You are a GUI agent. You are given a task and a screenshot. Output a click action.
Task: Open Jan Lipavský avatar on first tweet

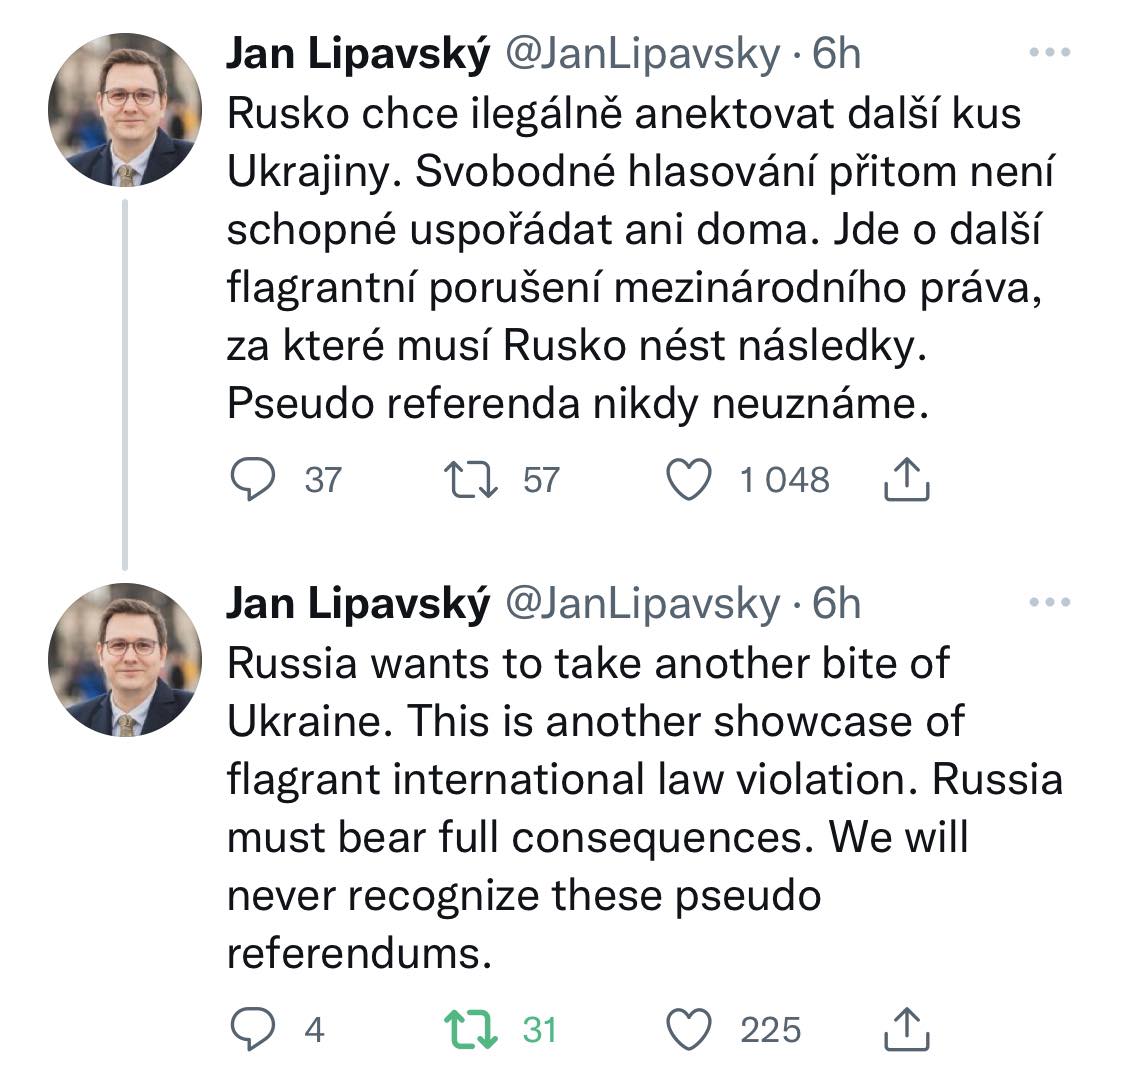pyautogui.click(x=125, y=110)
